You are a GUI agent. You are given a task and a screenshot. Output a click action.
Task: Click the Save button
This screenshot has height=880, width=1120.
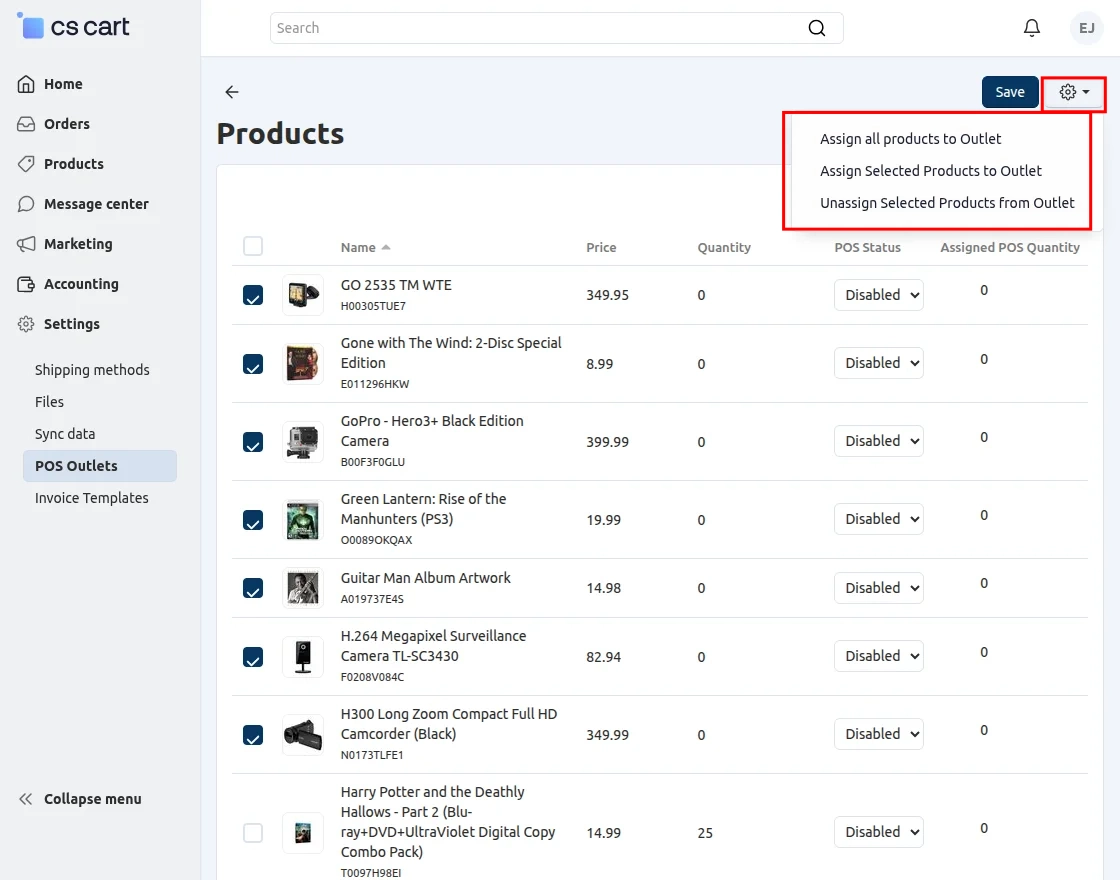tap(1010, 92)
